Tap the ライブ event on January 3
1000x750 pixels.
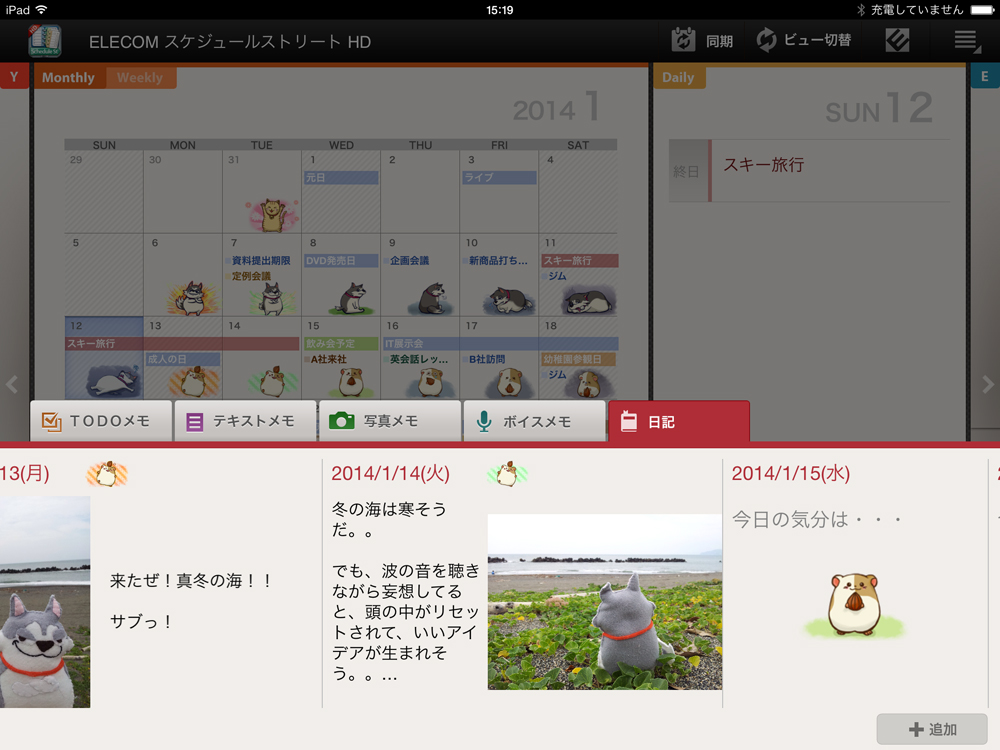point(499,177)
